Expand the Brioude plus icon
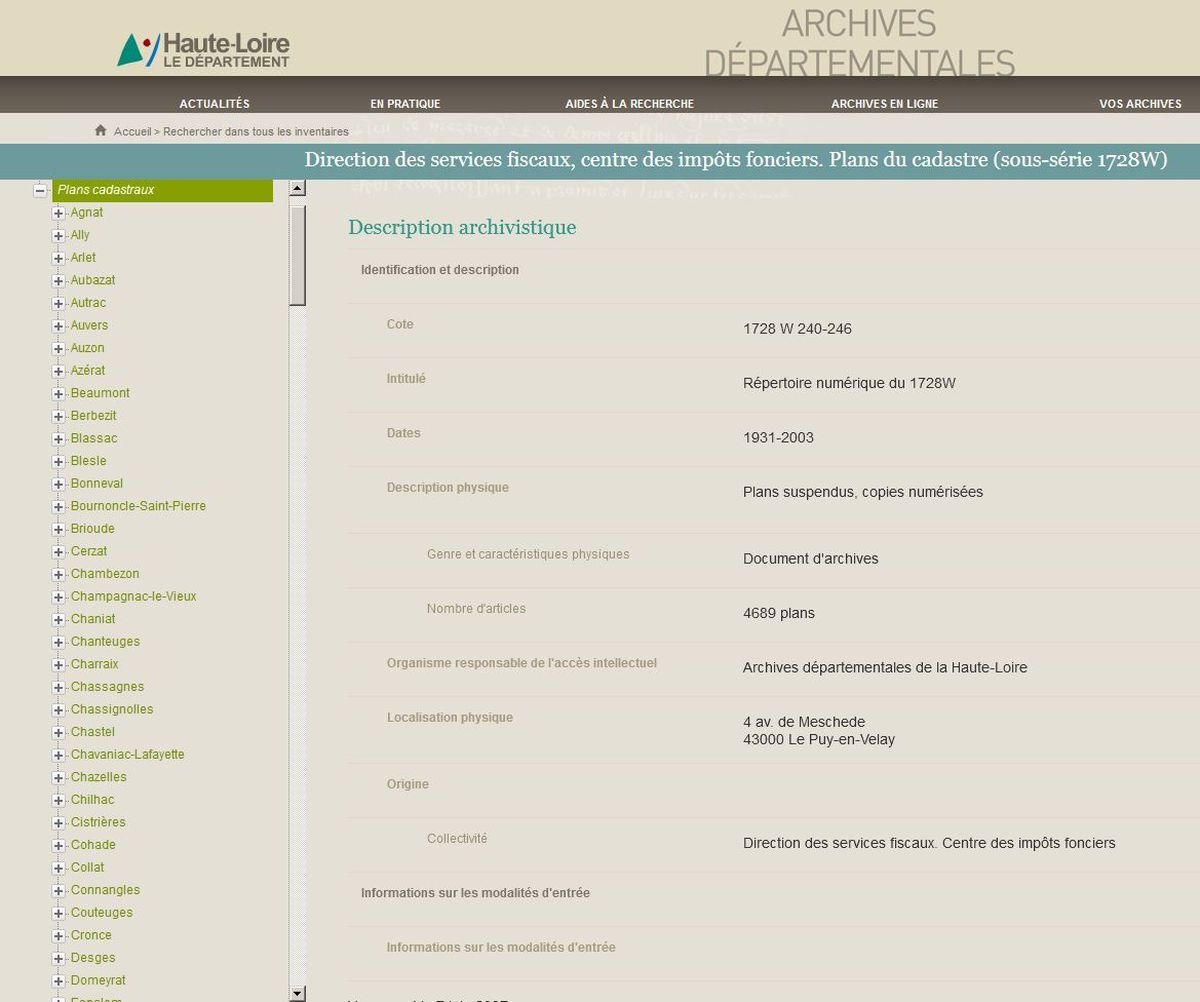This screenshot has height=1002, width=1200. 58,529
